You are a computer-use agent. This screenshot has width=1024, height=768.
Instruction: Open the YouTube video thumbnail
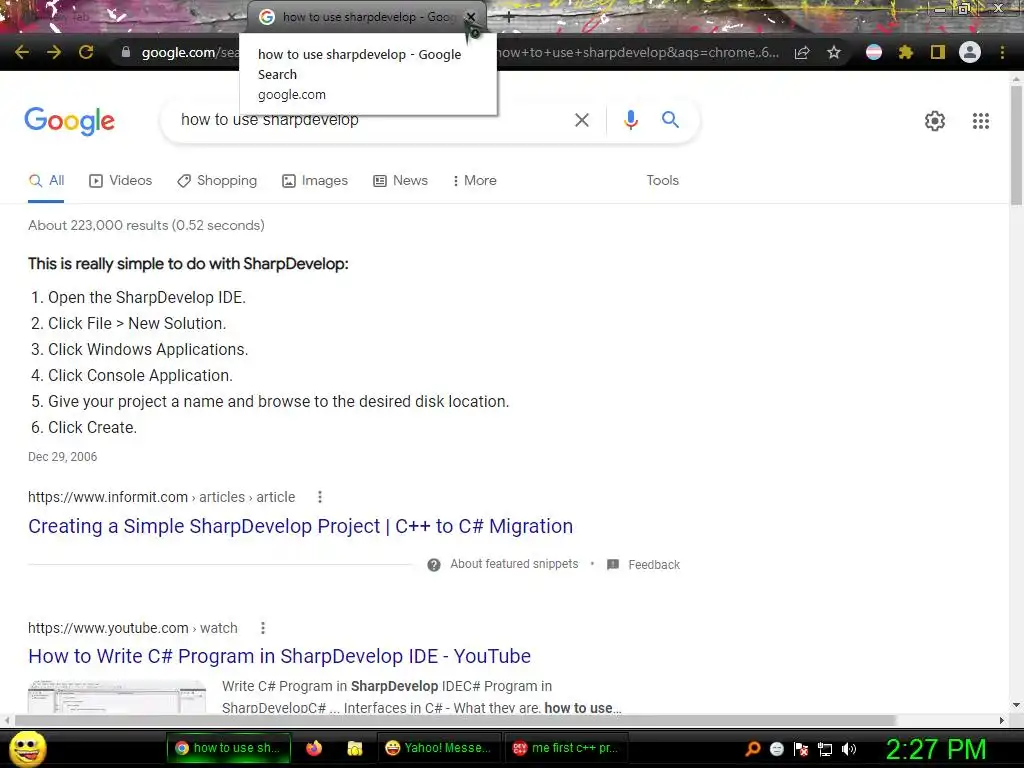click(x=117, y=696)
